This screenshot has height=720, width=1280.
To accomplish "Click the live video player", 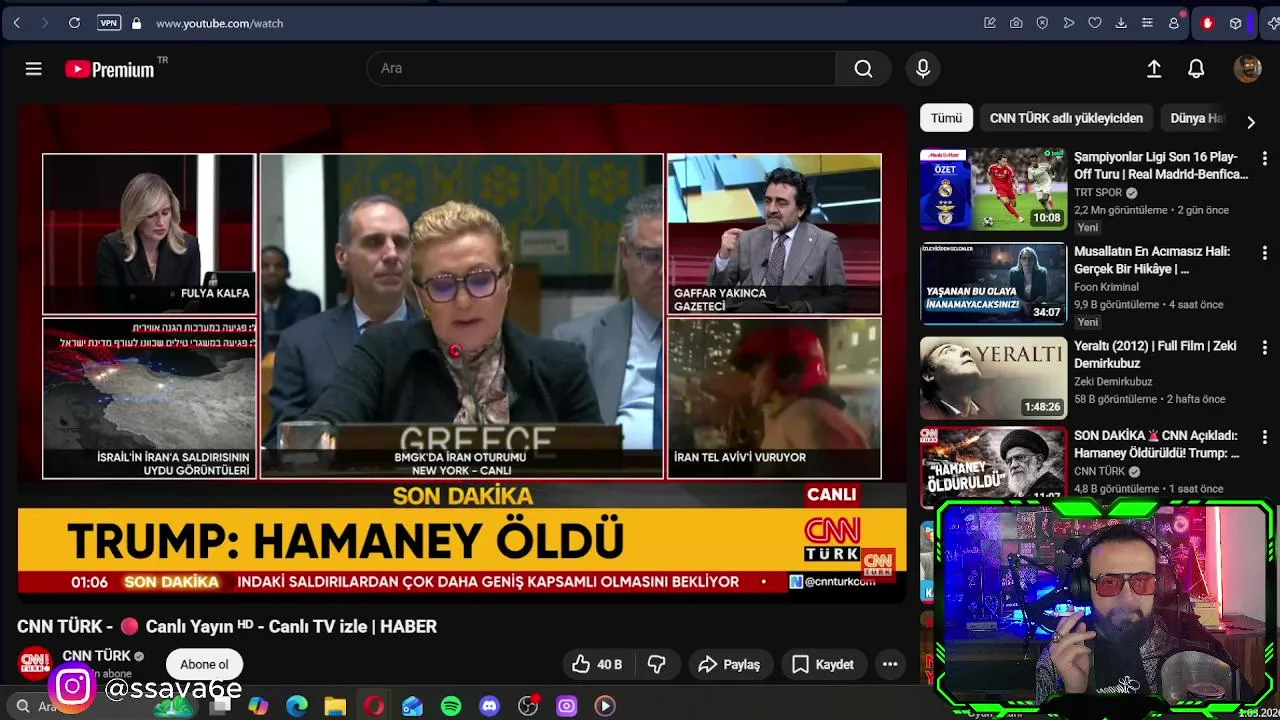I will (462, 353).
